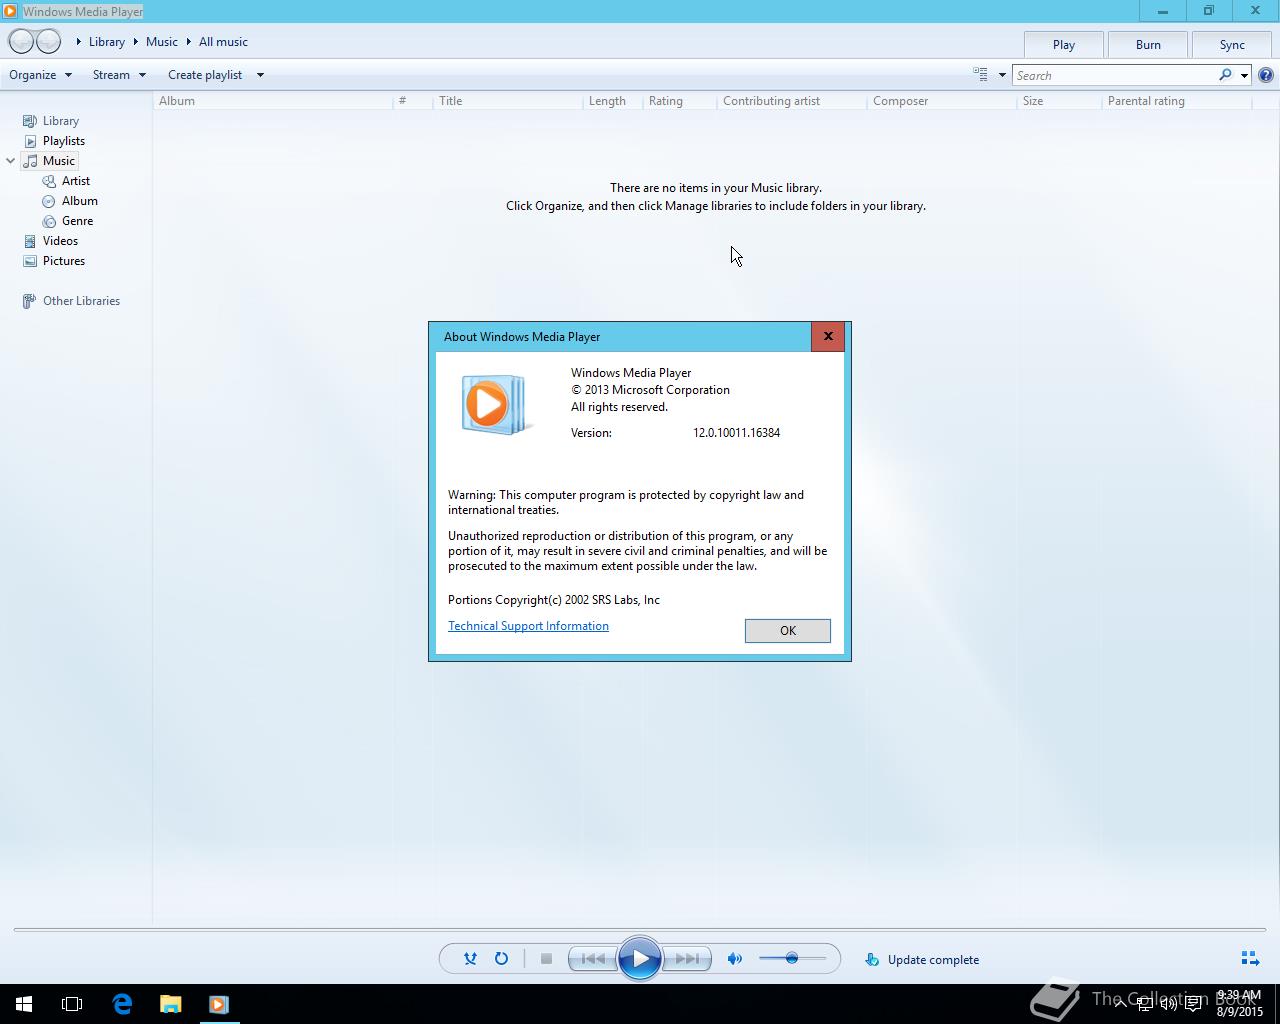This screenshot has width=1280, height=1024.
Task: Click the Library breadcrumb
Action: [107, 42]
